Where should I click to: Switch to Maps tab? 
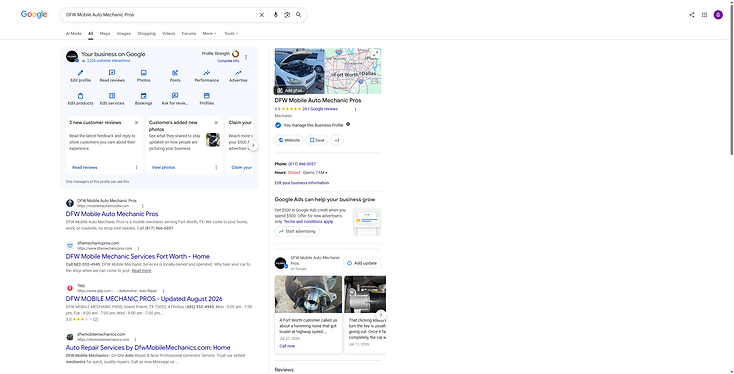click(x=105, y=34)
